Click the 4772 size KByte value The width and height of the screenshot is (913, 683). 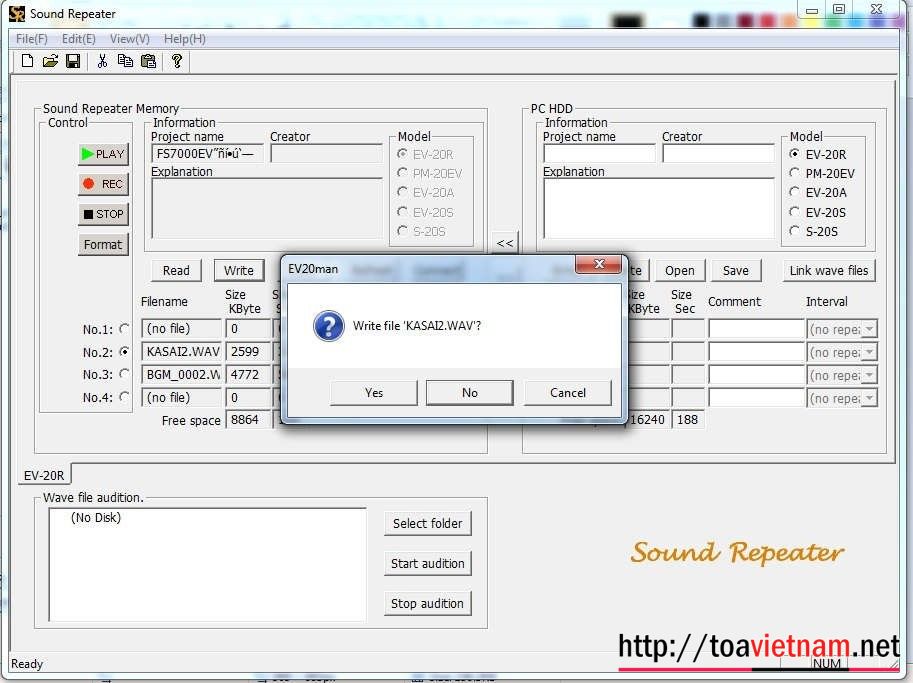tap(248, 374)
